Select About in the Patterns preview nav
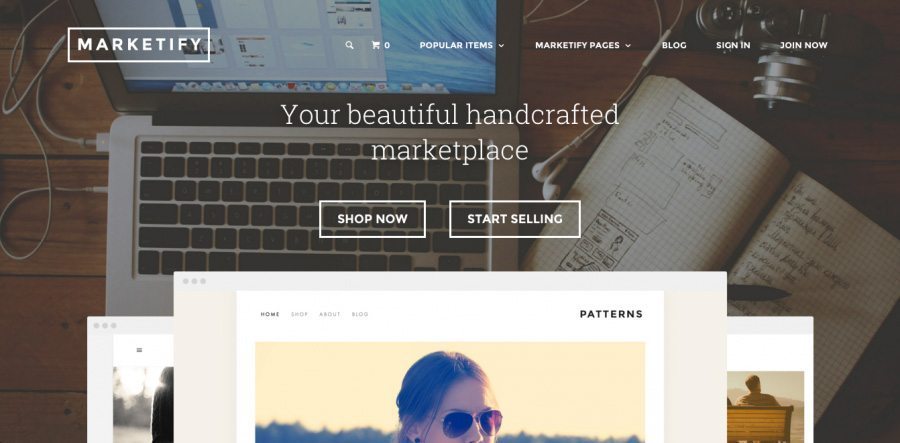The height and width of the screenshot is (443, 900). tap(330, 314)
